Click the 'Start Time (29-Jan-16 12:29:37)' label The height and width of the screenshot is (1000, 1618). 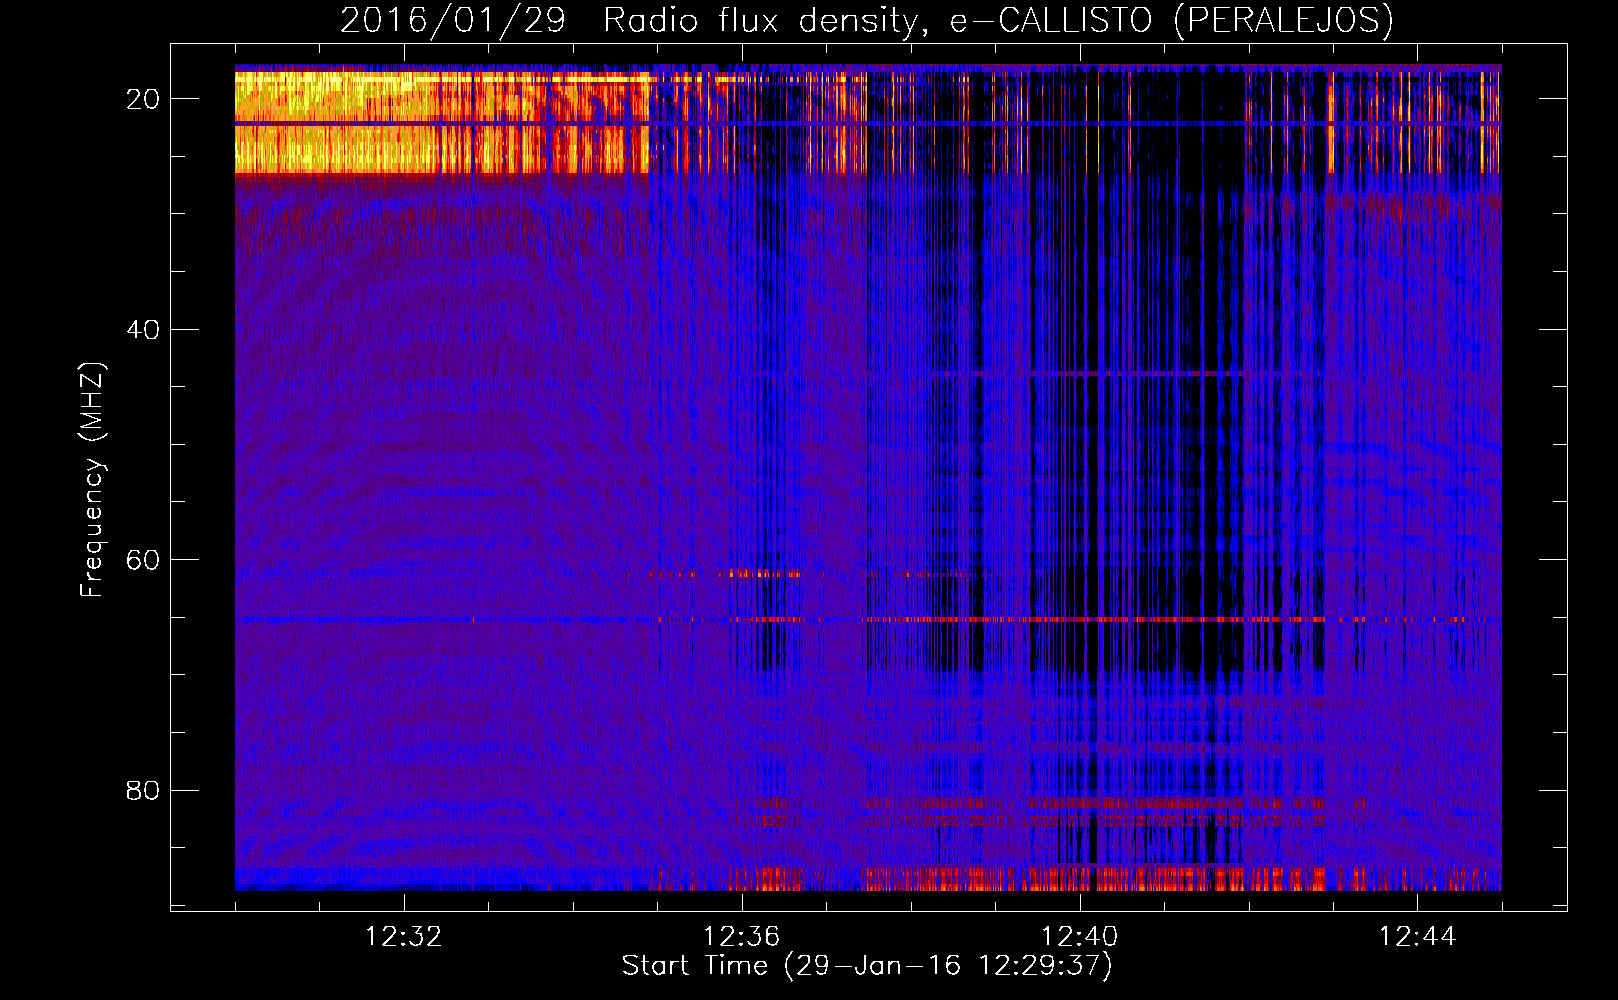(x=866, y=966)
